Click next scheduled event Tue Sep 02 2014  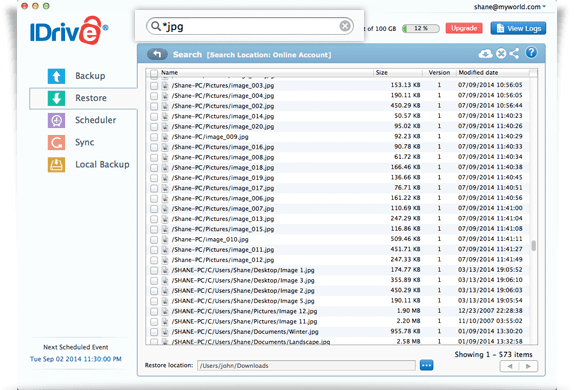click(76, 359)
